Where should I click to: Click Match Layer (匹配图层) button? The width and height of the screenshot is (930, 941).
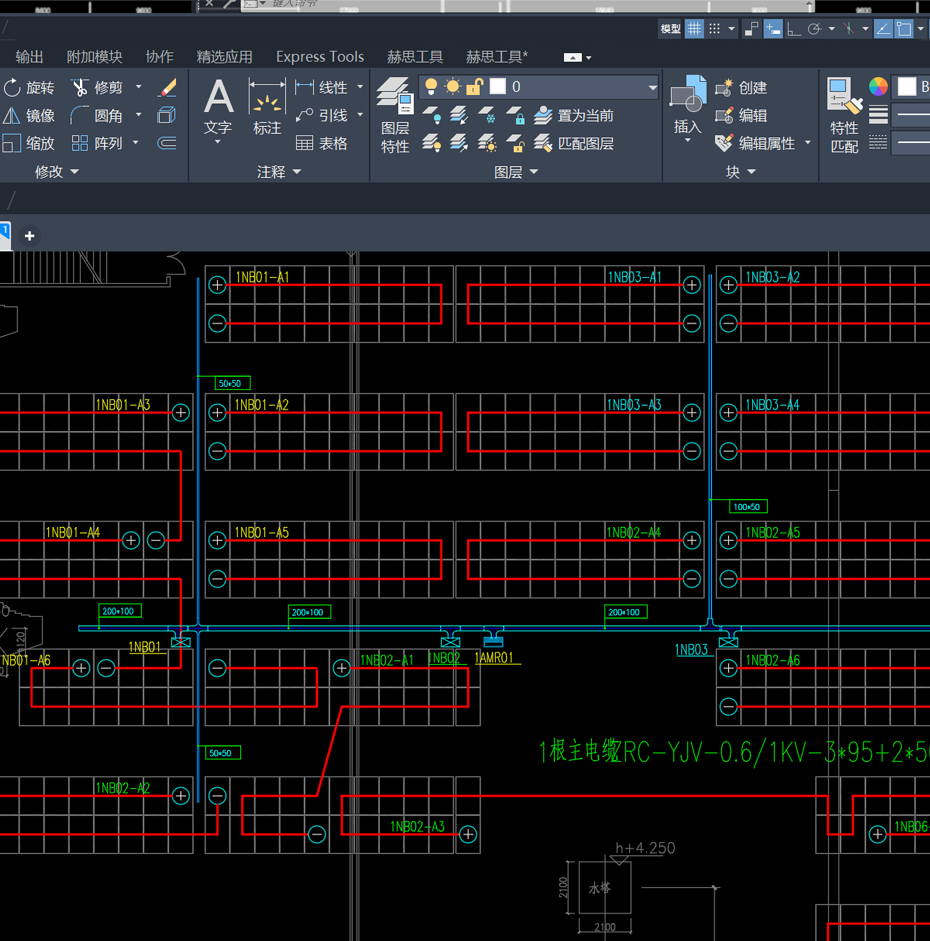pyautogui.click(x=574, y=143)
